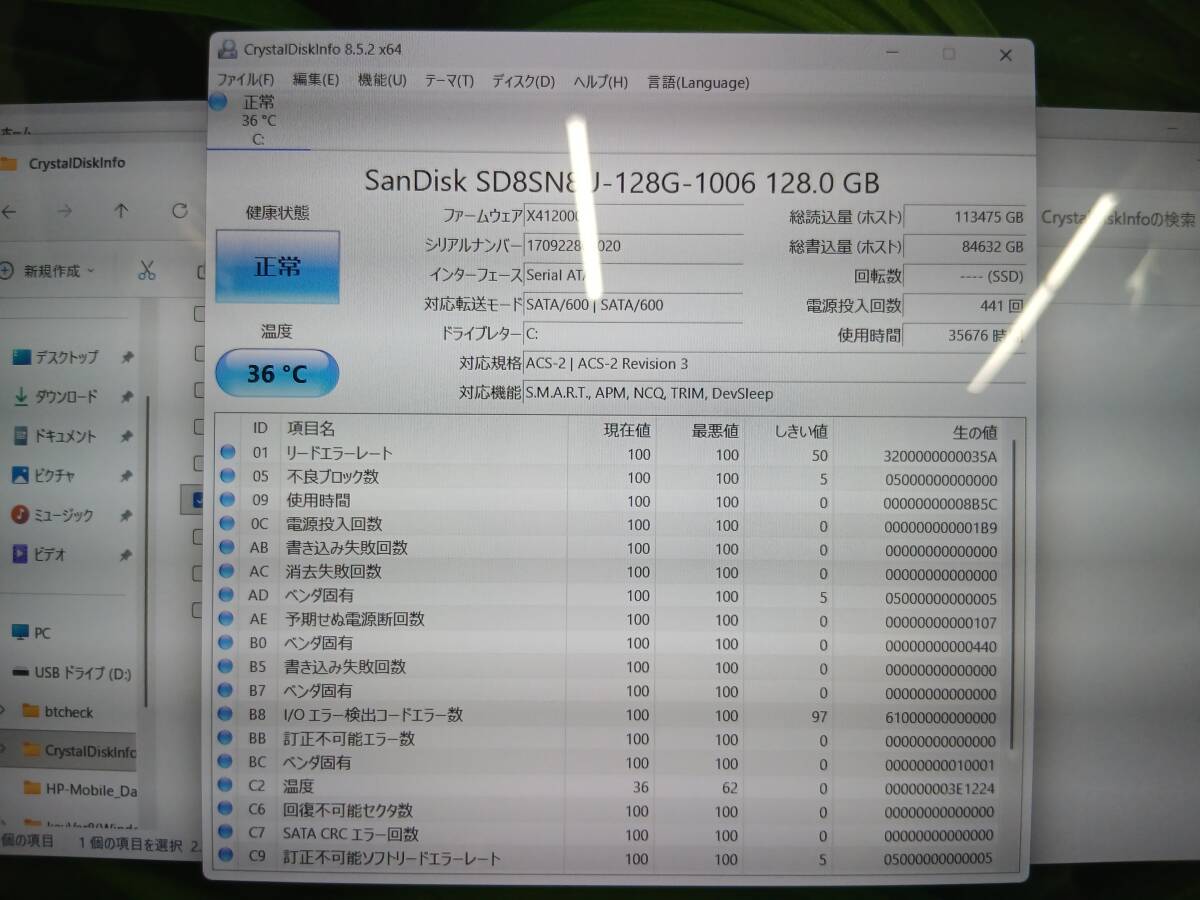Click the total host reads value 113475 GB

964,217
